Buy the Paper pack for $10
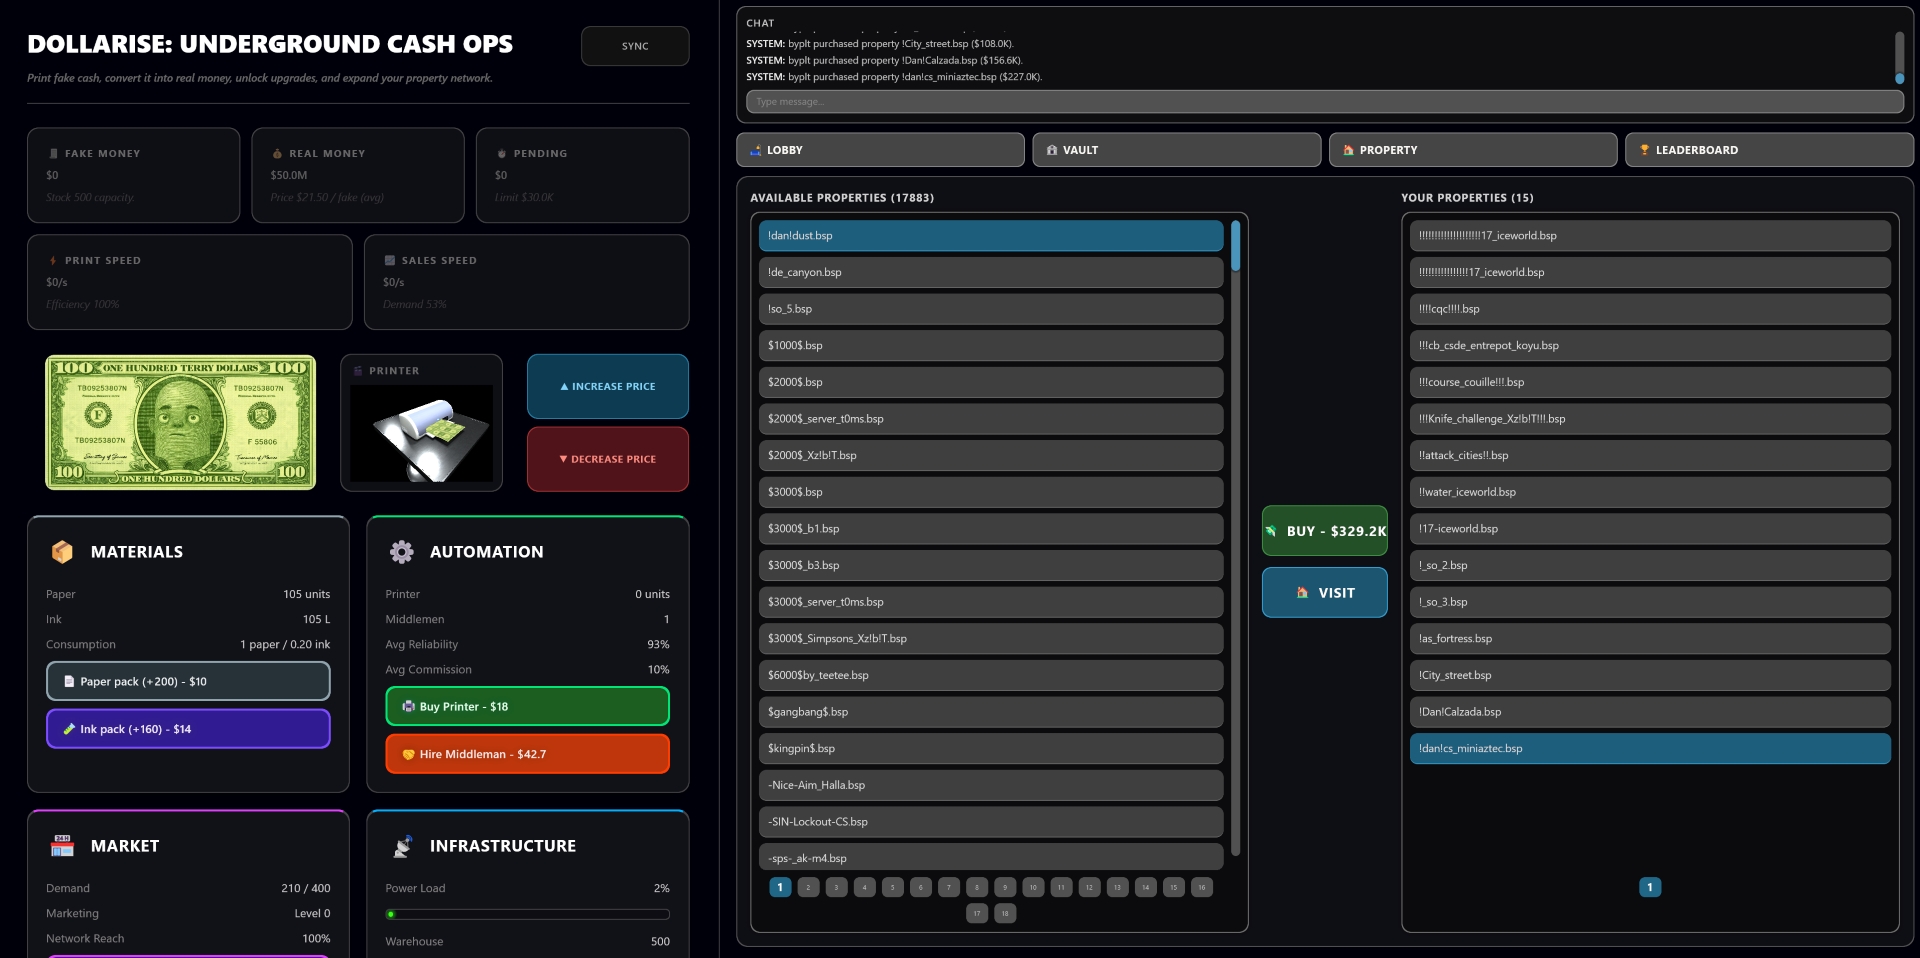 click(x=188, y=682)
